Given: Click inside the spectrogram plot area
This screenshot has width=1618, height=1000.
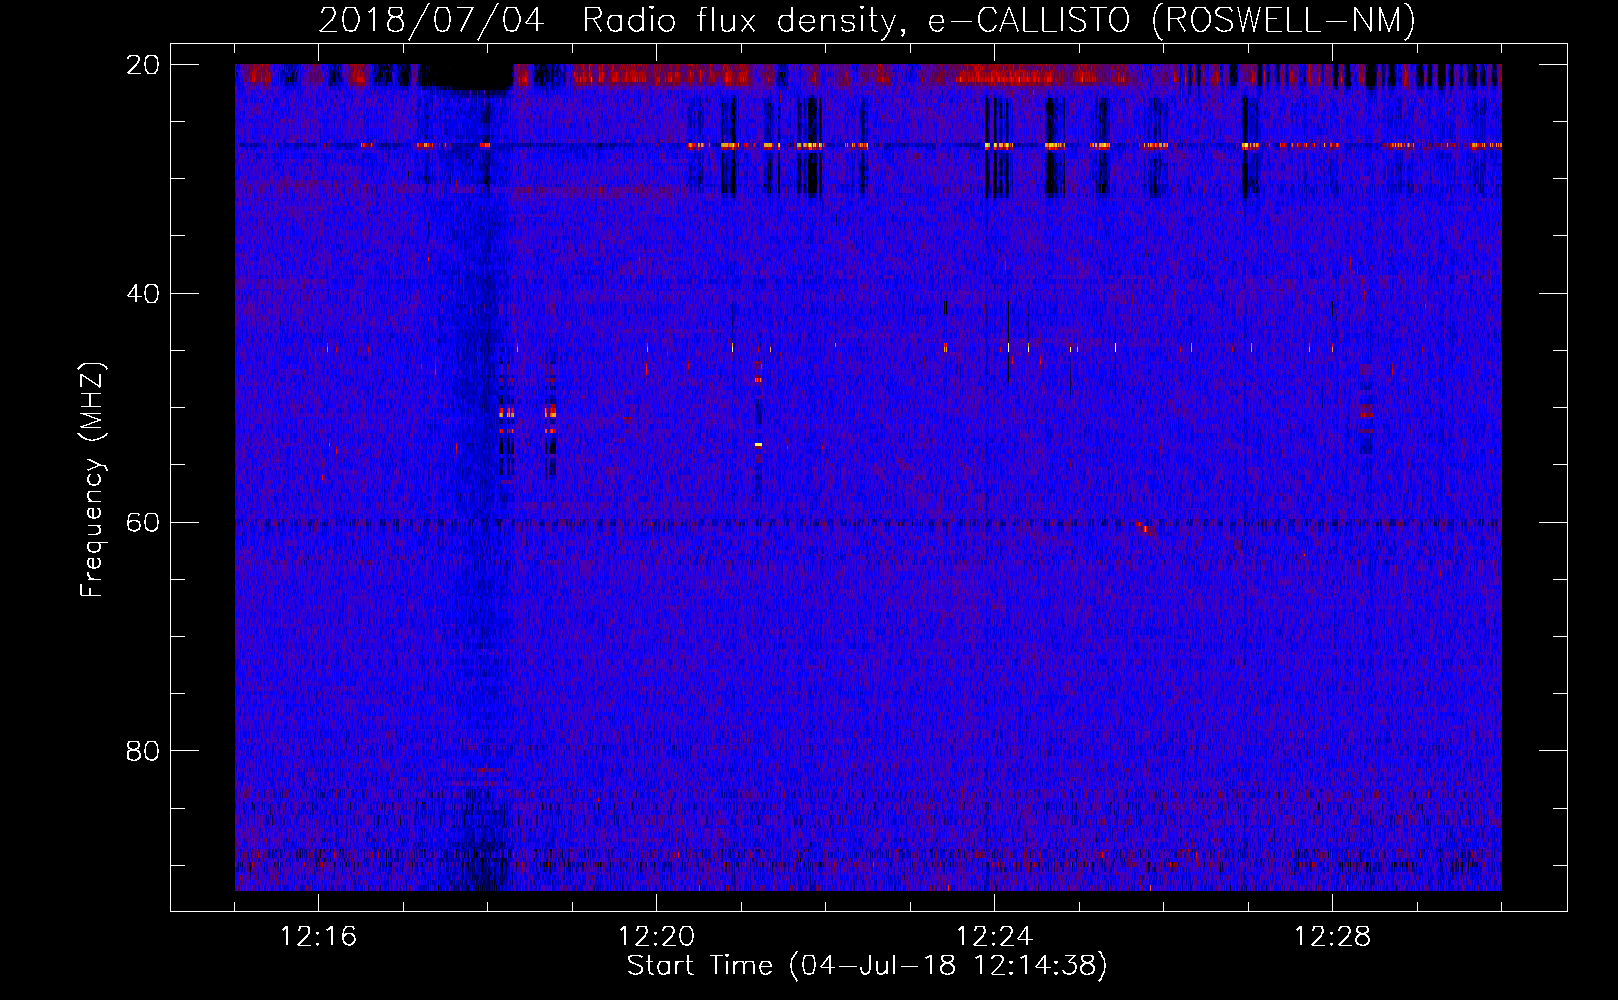Looking at the screenshot, I should tap(868, 477).
